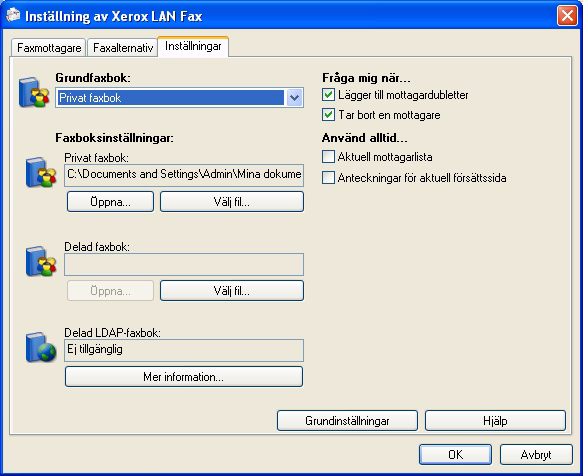Click the Delad faxbok book icon
The image size is (583, 476).
[41, 261]
